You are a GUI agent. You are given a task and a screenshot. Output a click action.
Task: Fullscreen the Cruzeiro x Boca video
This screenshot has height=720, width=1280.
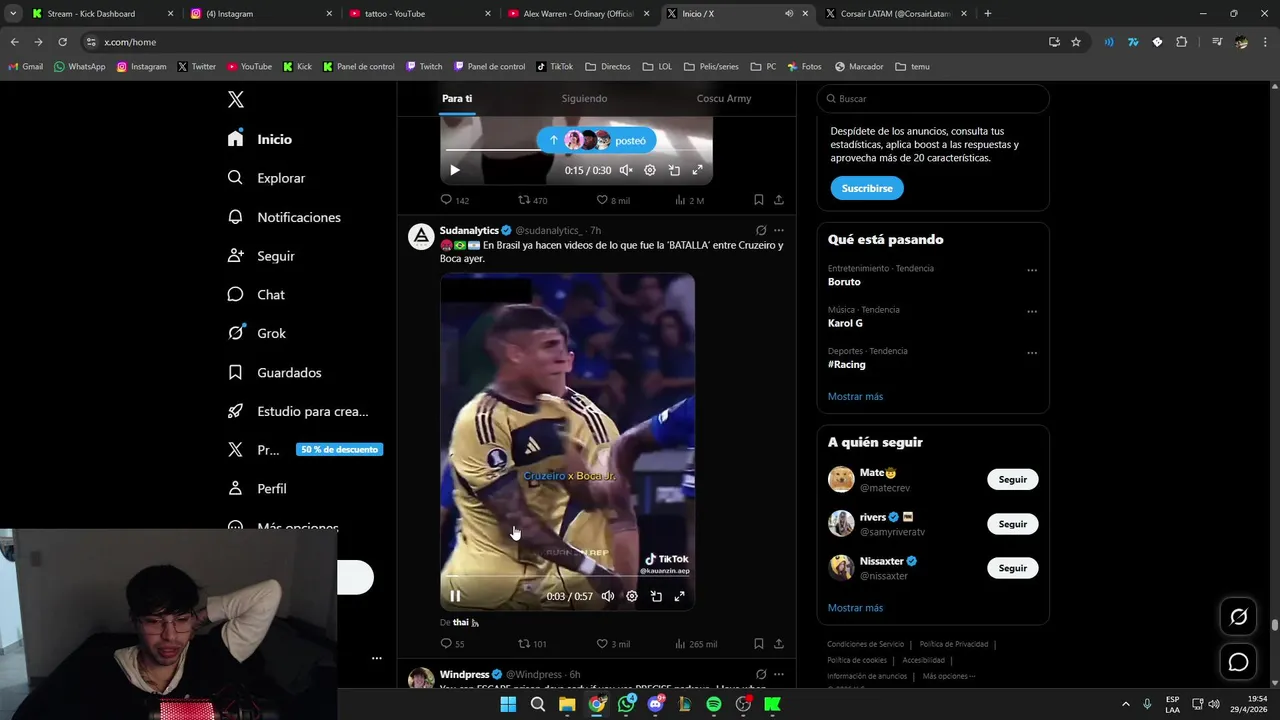[680, 596]
